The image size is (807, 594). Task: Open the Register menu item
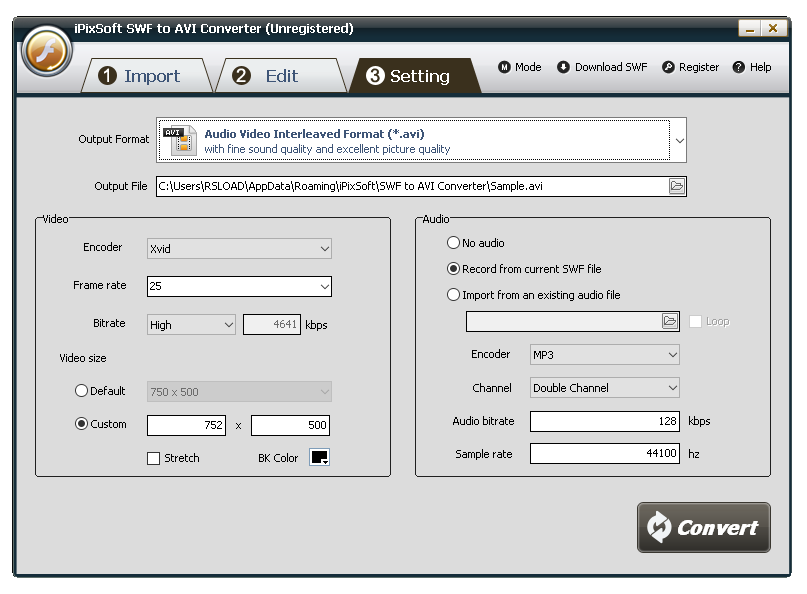690,67
